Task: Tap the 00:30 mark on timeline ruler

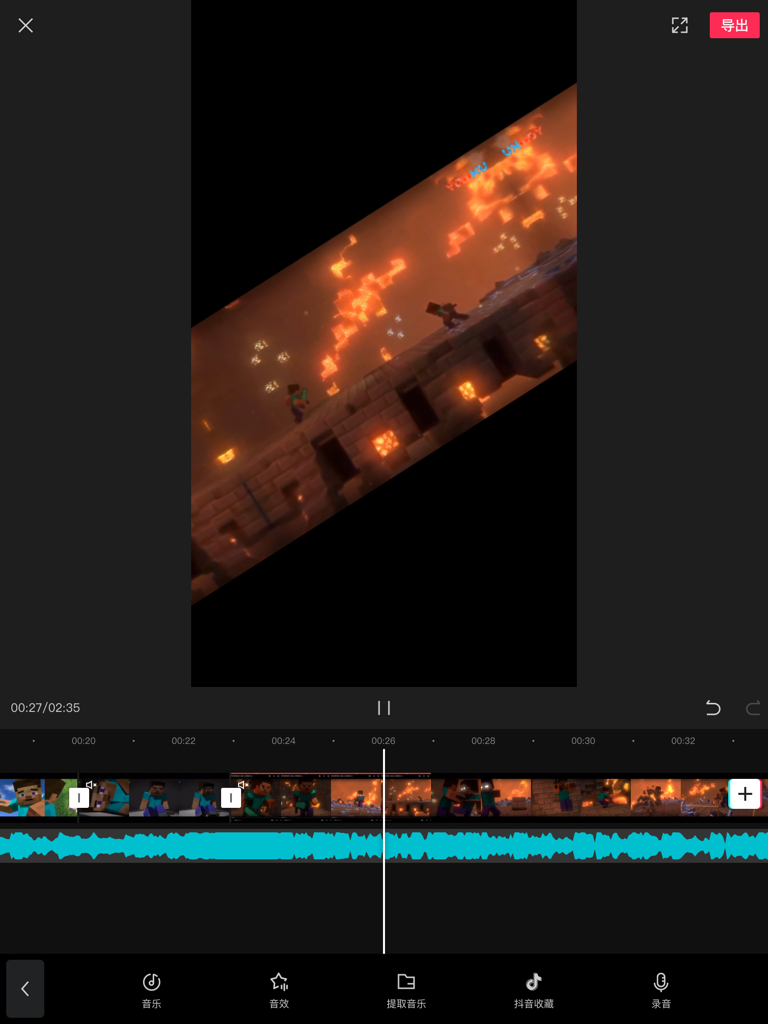Action: pyautogui.click(x=583, y=741)
